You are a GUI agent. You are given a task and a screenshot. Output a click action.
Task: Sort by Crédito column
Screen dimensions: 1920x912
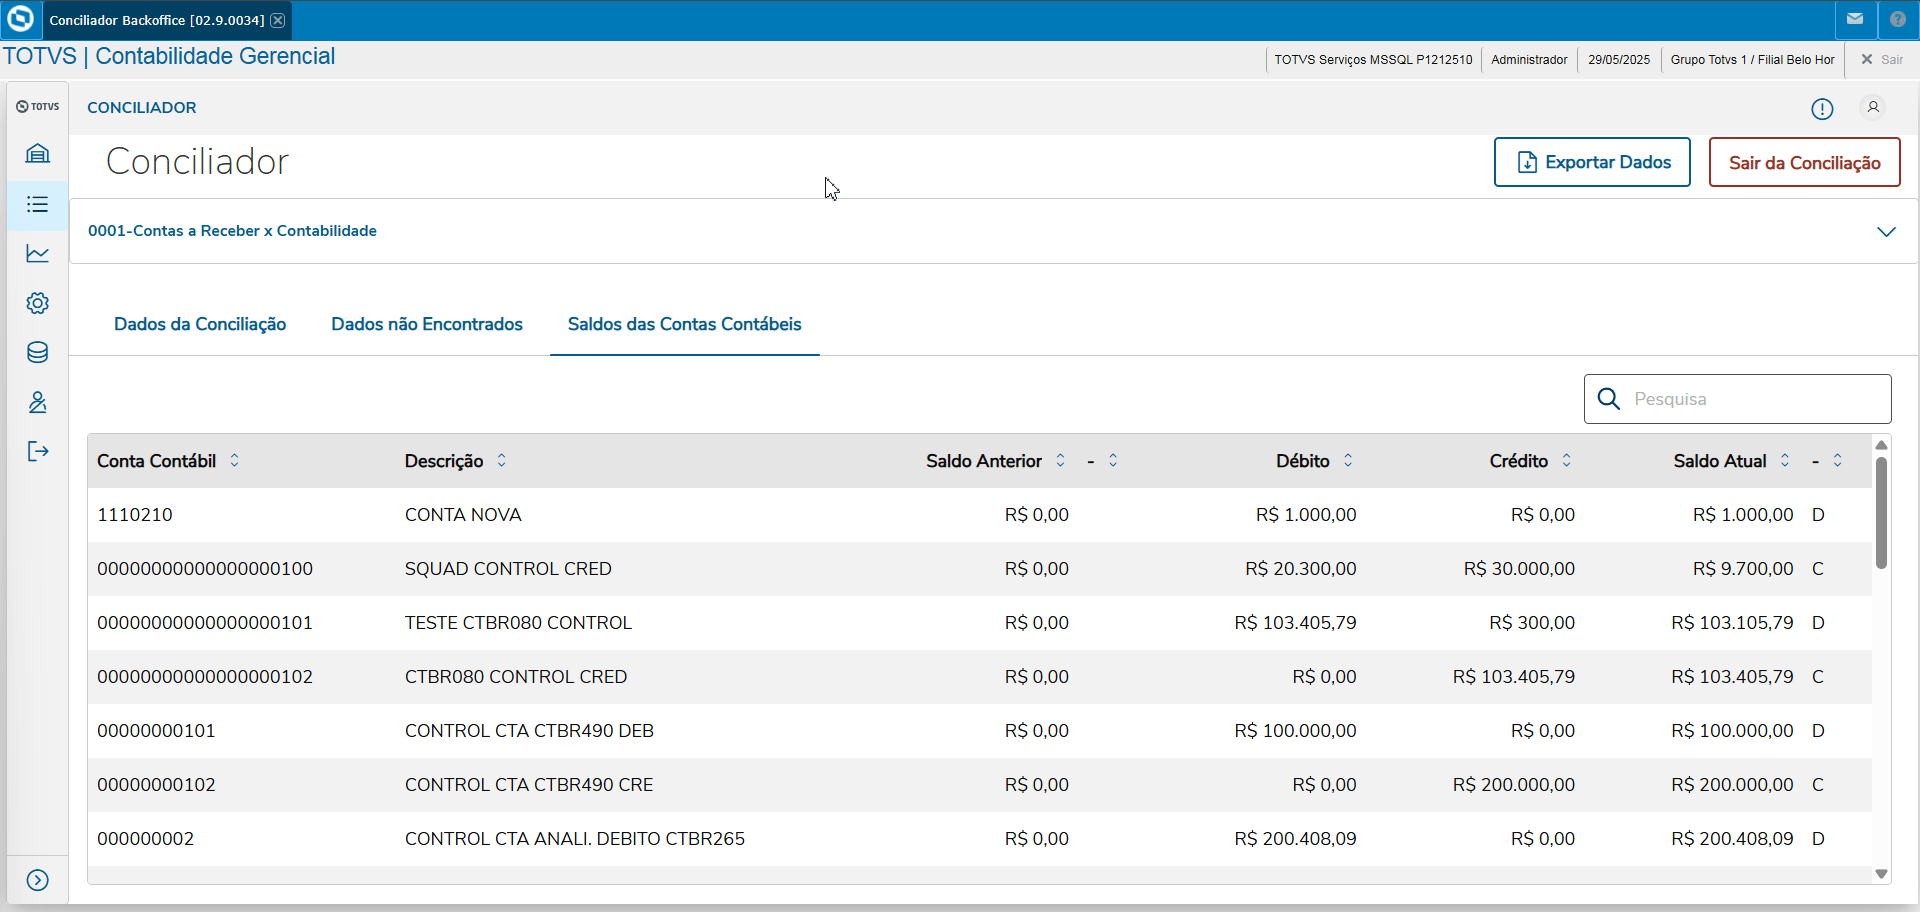click(1566, 460)
